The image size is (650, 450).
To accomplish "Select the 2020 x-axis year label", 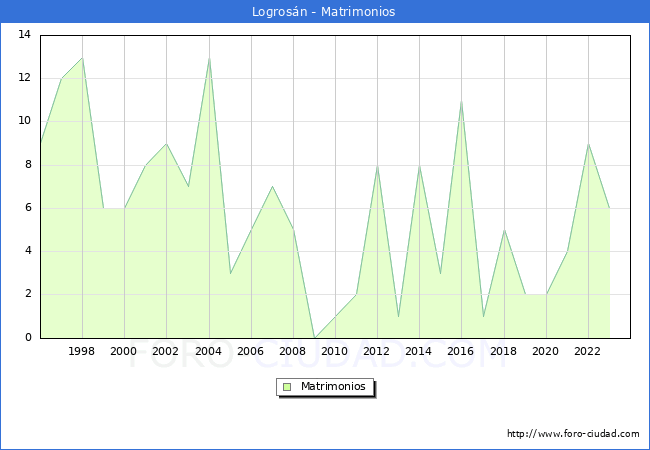I will pos(546,351).
